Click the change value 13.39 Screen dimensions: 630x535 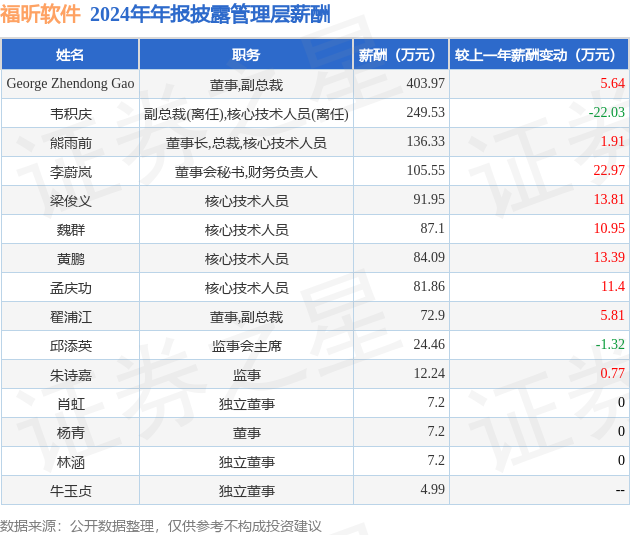609,257
